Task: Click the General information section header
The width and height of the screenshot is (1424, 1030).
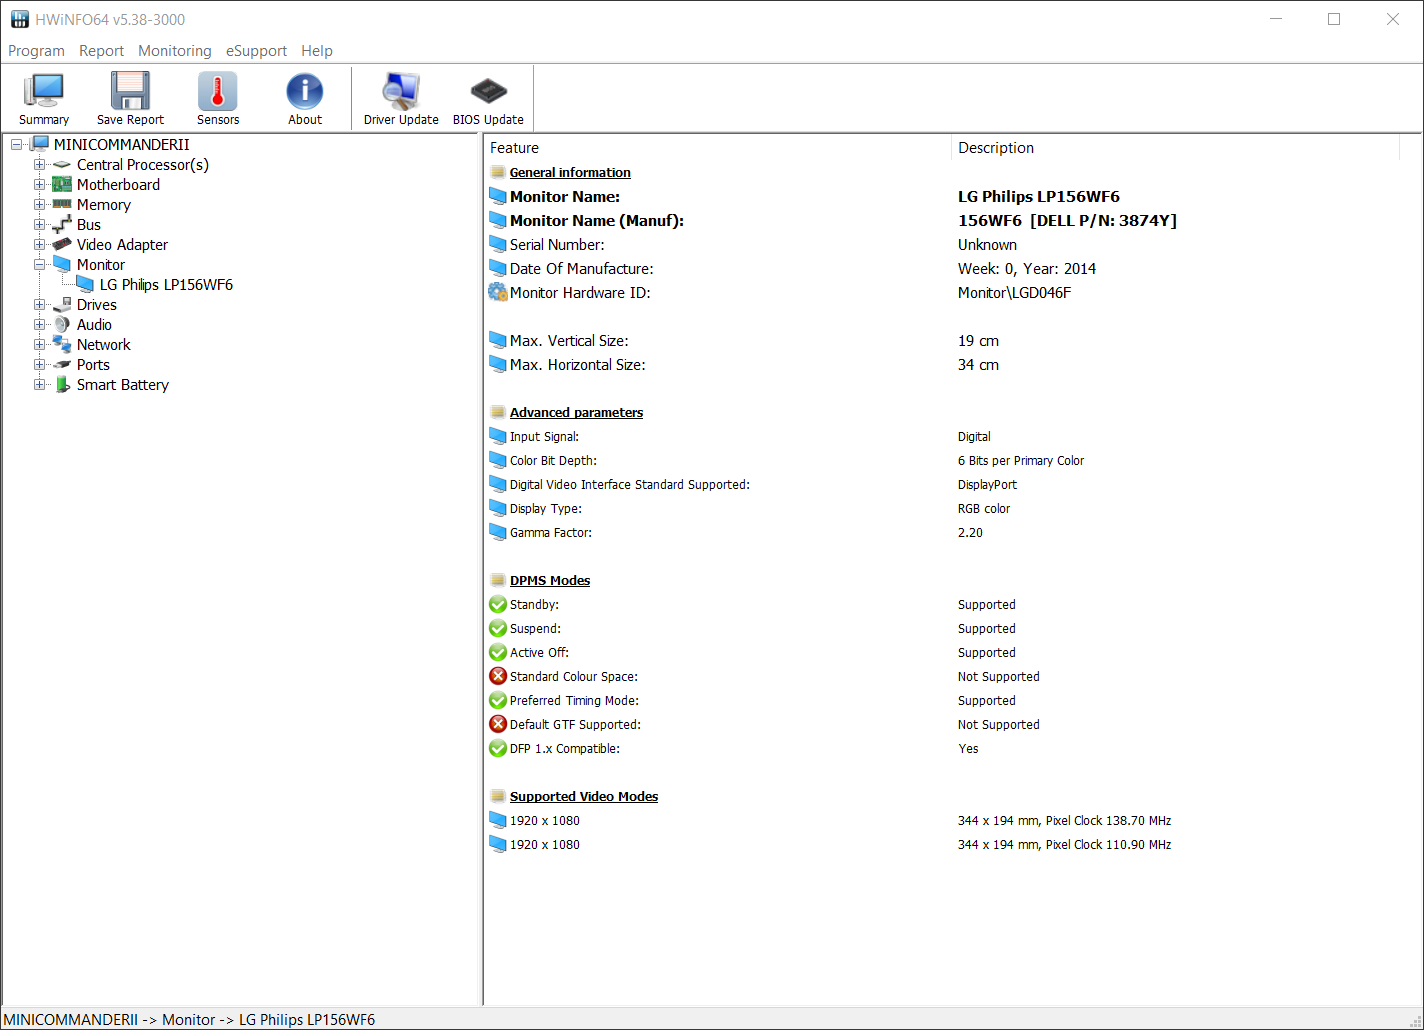Action: click(570, 173)
